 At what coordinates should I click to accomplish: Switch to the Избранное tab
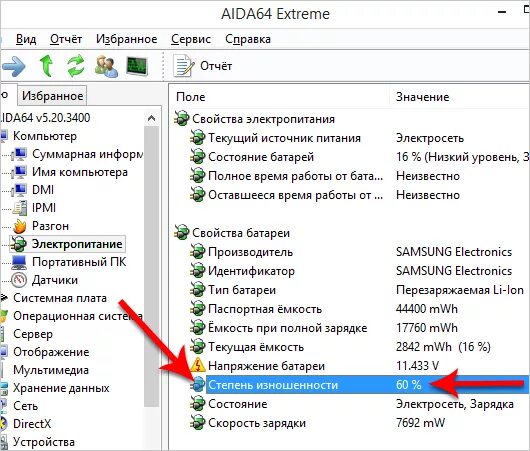point(52,96)
